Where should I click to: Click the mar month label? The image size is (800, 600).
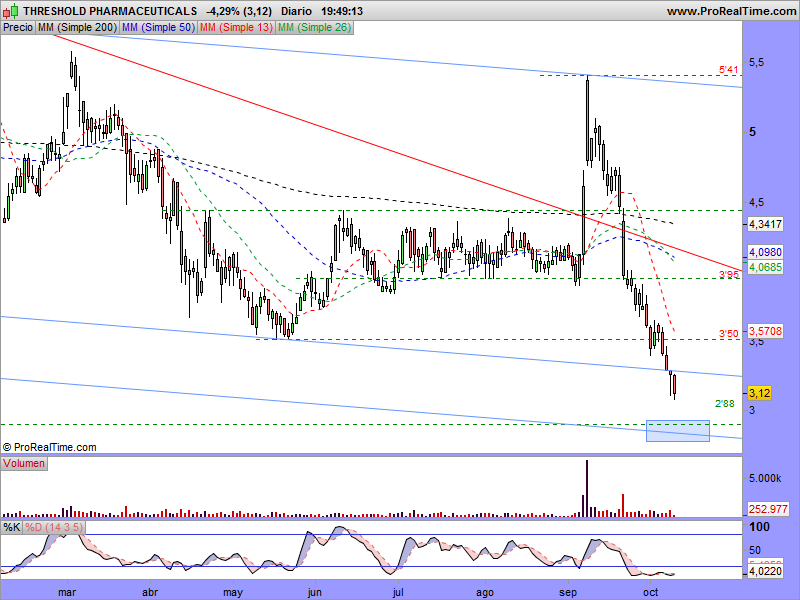(x=67, y=592)
